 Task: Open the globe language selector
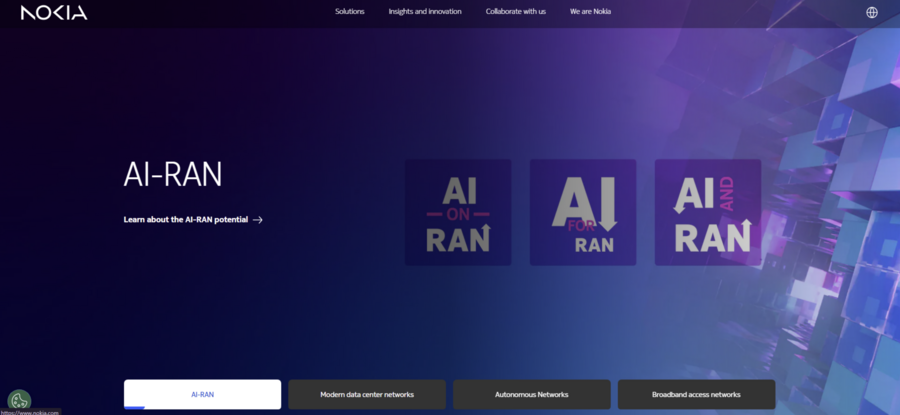coord(871,13)
